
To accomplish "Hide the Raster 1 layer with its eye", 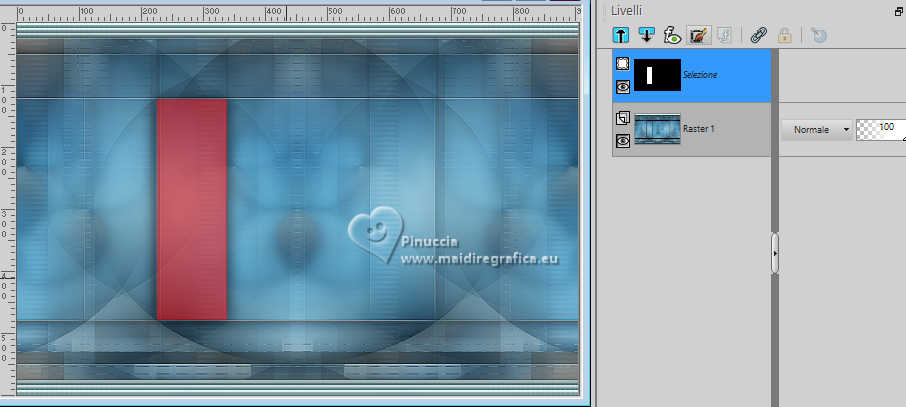I will click(x=622, y=140).
